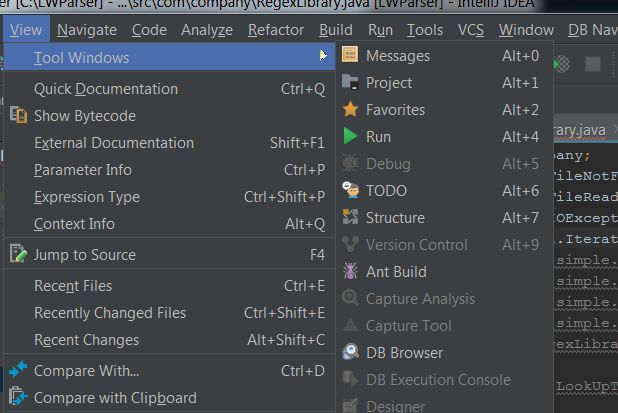Click the Messages tool window icon
Viewport: 618px width, 413px height.
350,56
